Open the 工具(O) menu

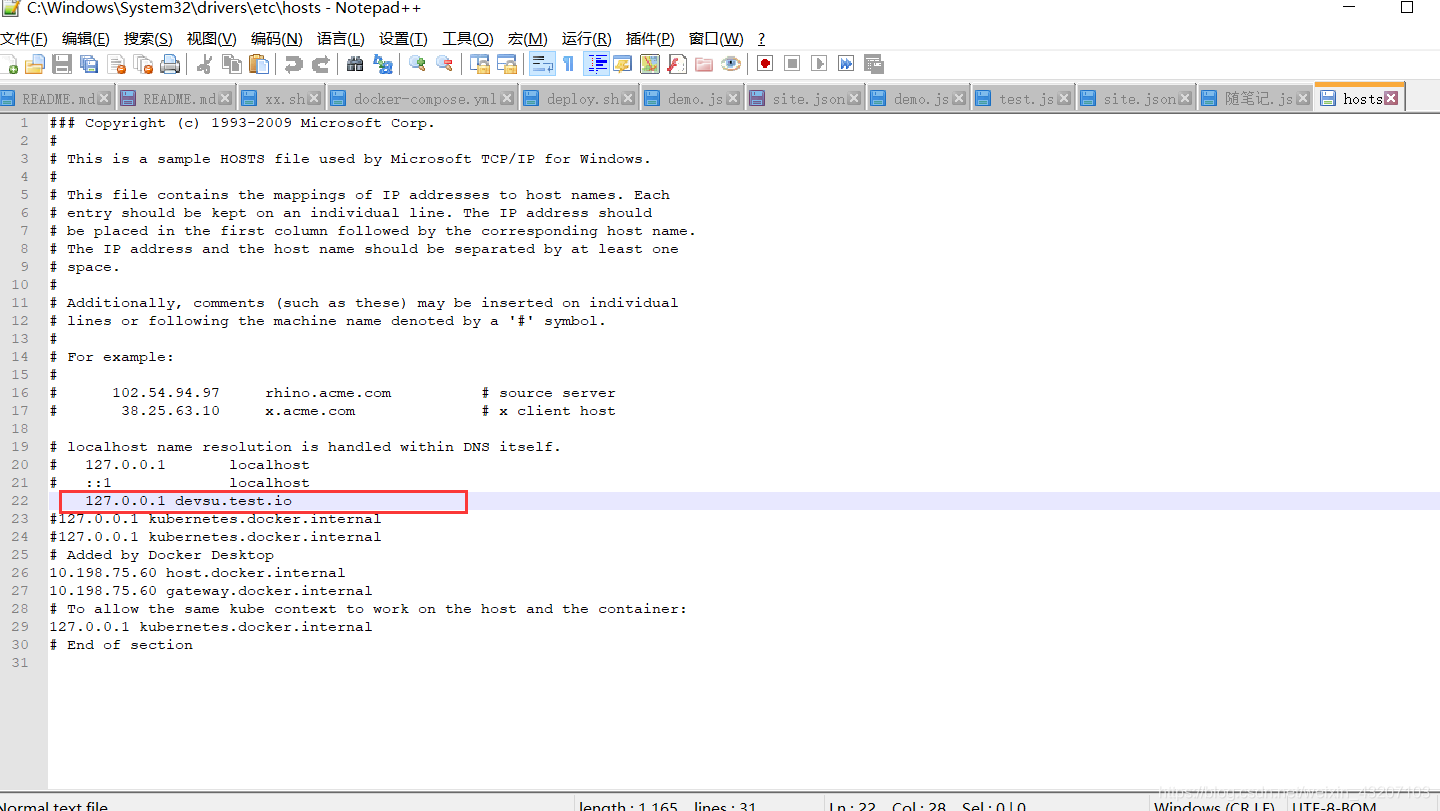pyautogui.click(x=467, y=39)
